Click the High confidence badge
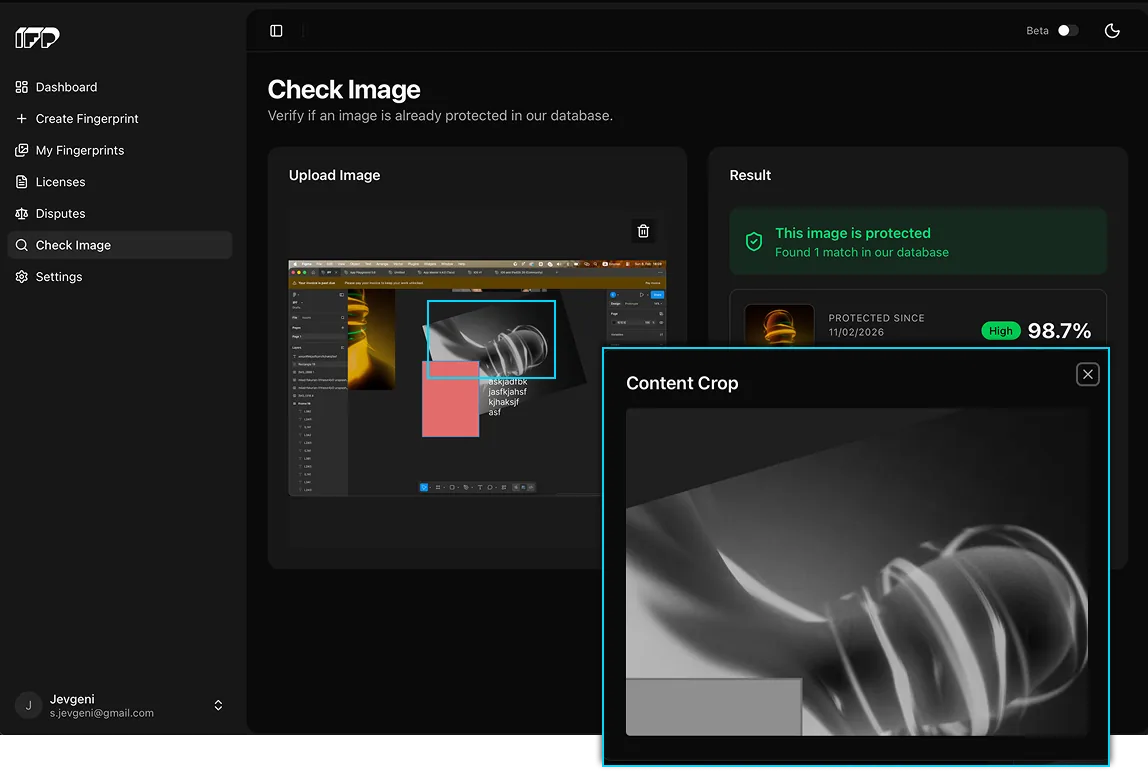This screenshot has height=771, width=1148. [x=1000, y=331]
